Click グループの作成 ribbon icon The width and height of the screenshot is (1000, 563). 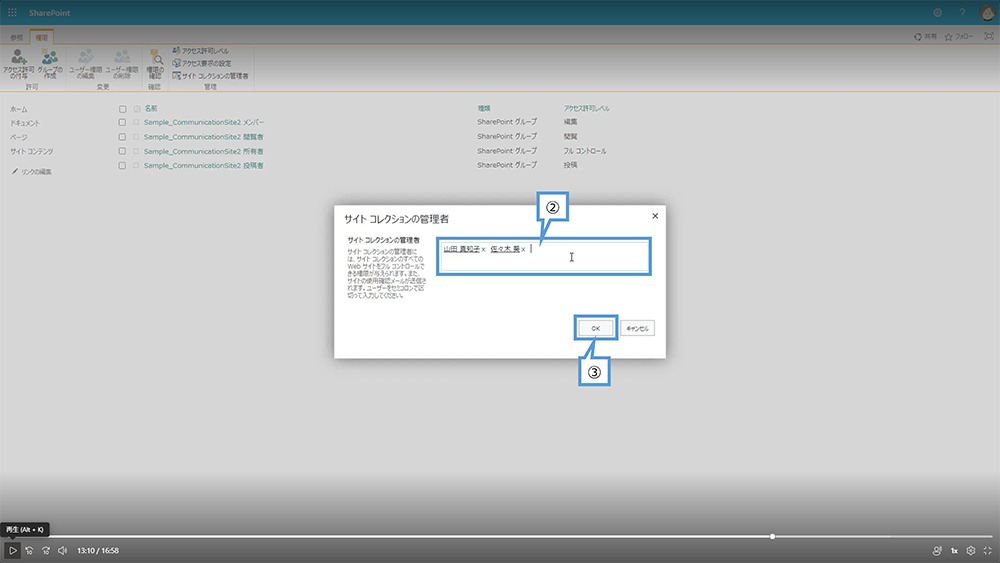pos(50,64)
